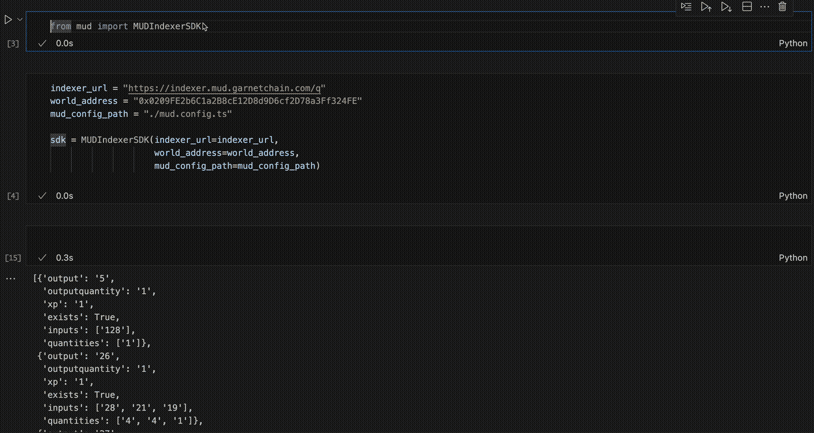
Task: Click the 'from mud import MUDIndexerSDK' code line
Action: click(x=127, y=26)
